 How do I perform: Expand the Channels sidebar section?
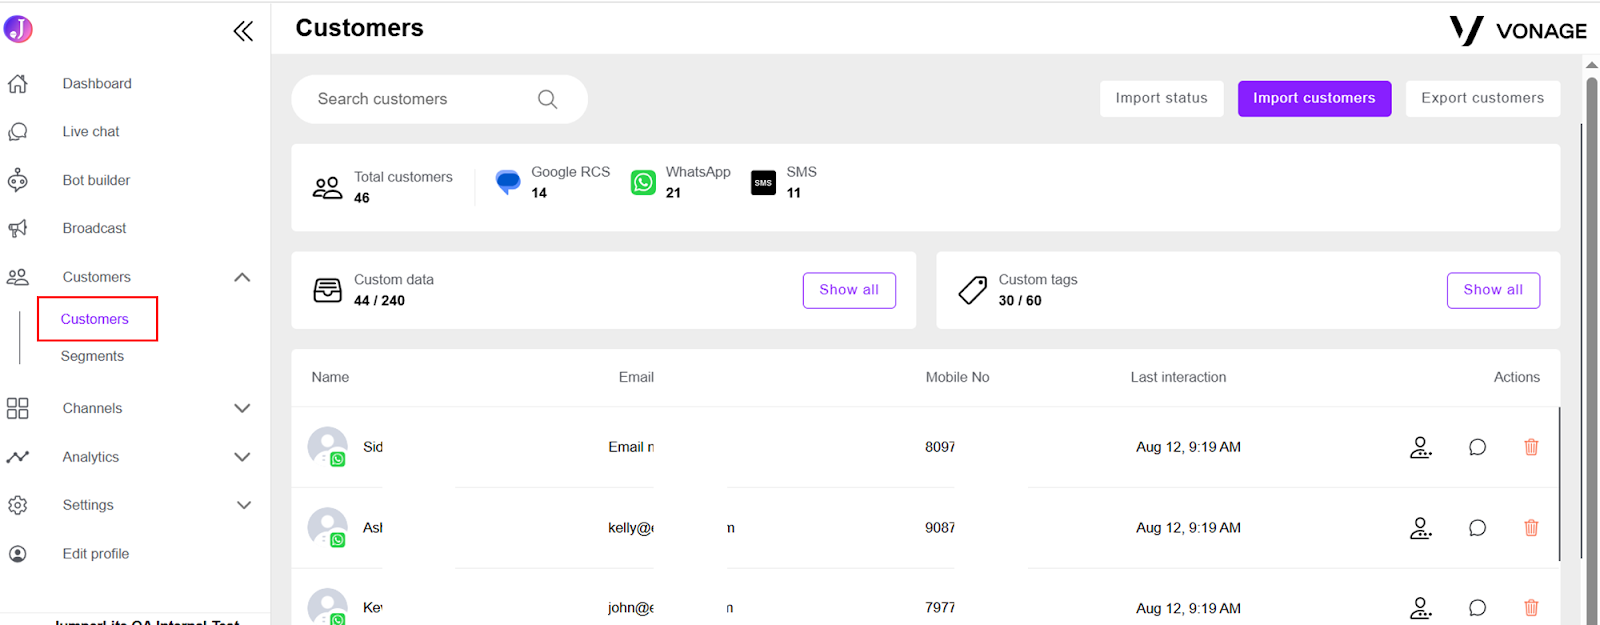[x=242, y=408]
